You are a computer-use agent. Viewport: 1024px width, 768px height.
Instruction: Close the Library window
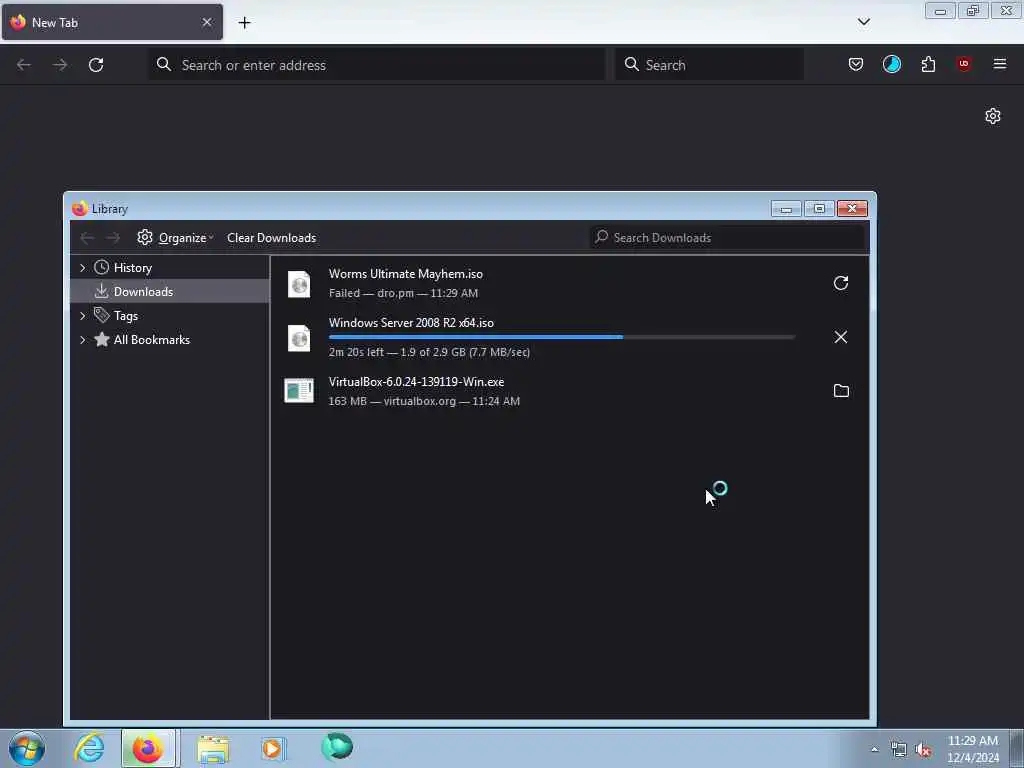tap(852, 208)
